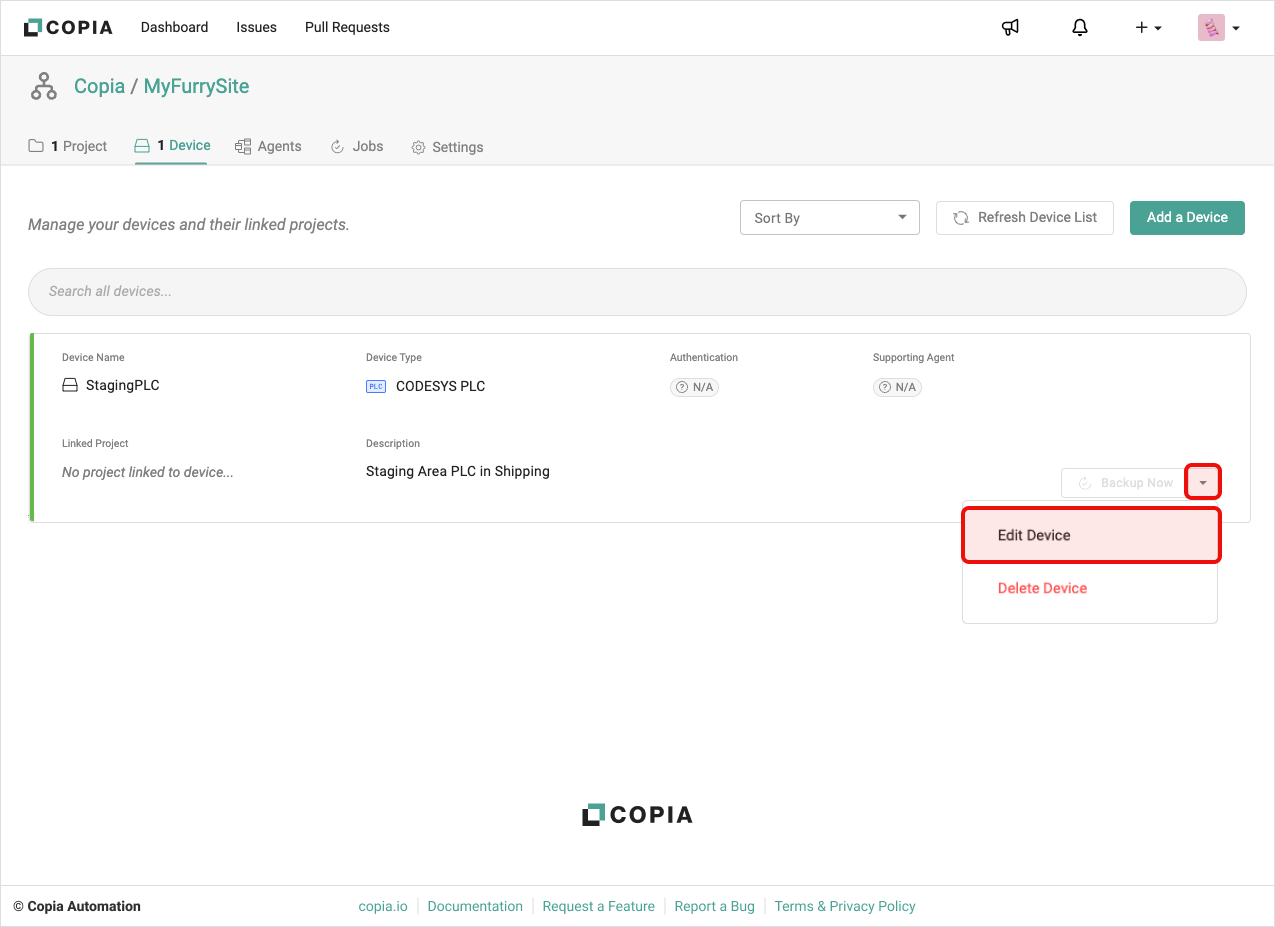Click Refresh Device List button
The width and height of the screenshot is (1275, 927).
[1024, 218]
